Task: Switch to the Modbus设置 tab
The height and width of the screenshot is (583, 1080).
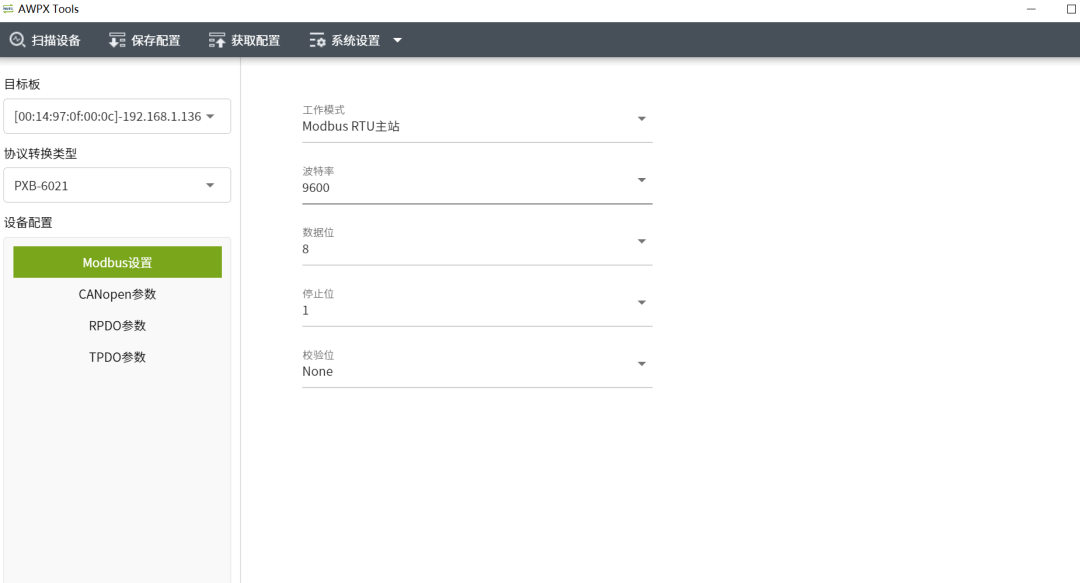Action: 117,262
